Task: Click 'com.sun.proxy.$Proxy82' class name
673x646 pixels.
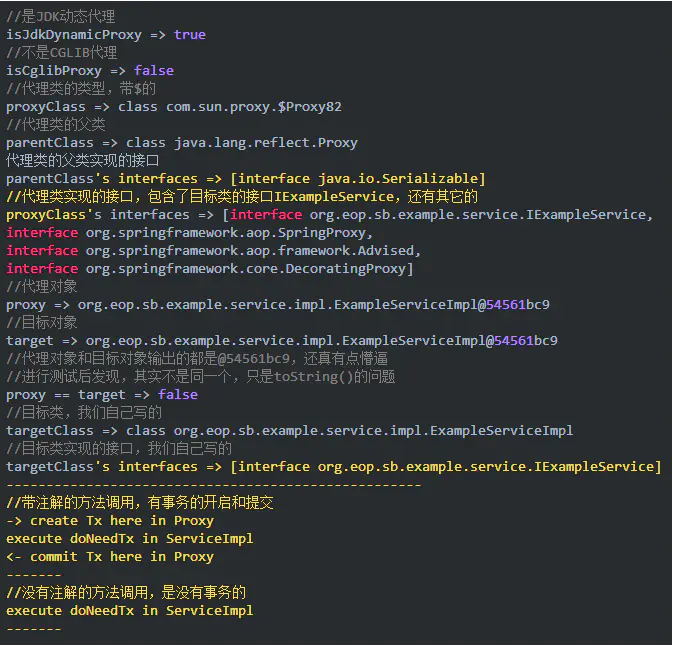Action: (x=254, y=107)
